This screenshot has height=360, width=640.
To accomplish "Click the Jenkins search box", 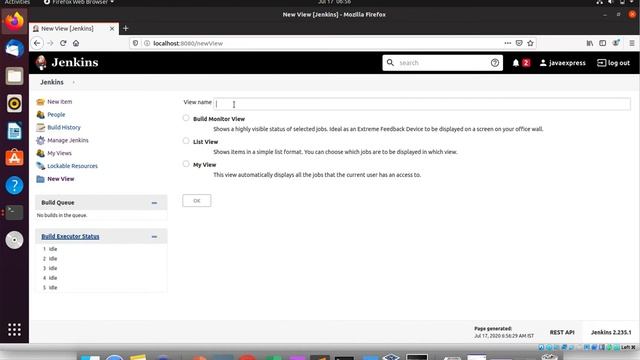I will (442, 63).
